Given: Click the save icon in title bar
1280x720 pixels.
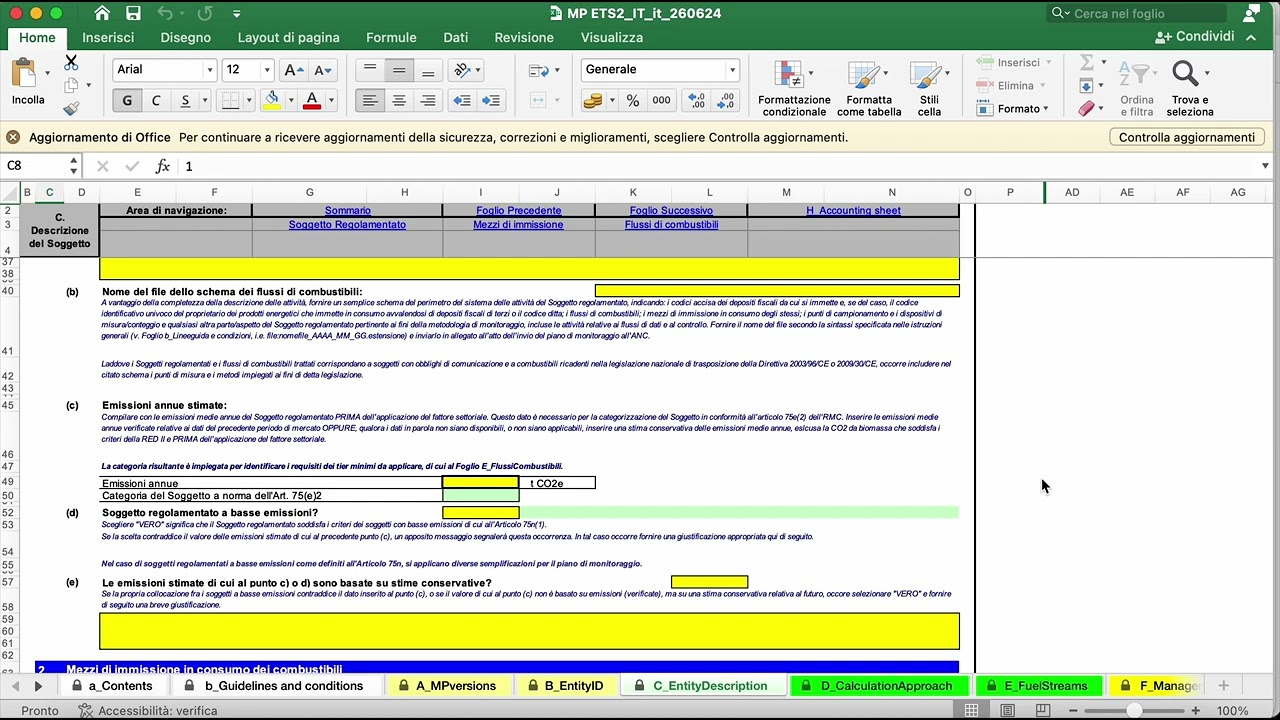Looking at the screenshot, I should coord(133,14).
